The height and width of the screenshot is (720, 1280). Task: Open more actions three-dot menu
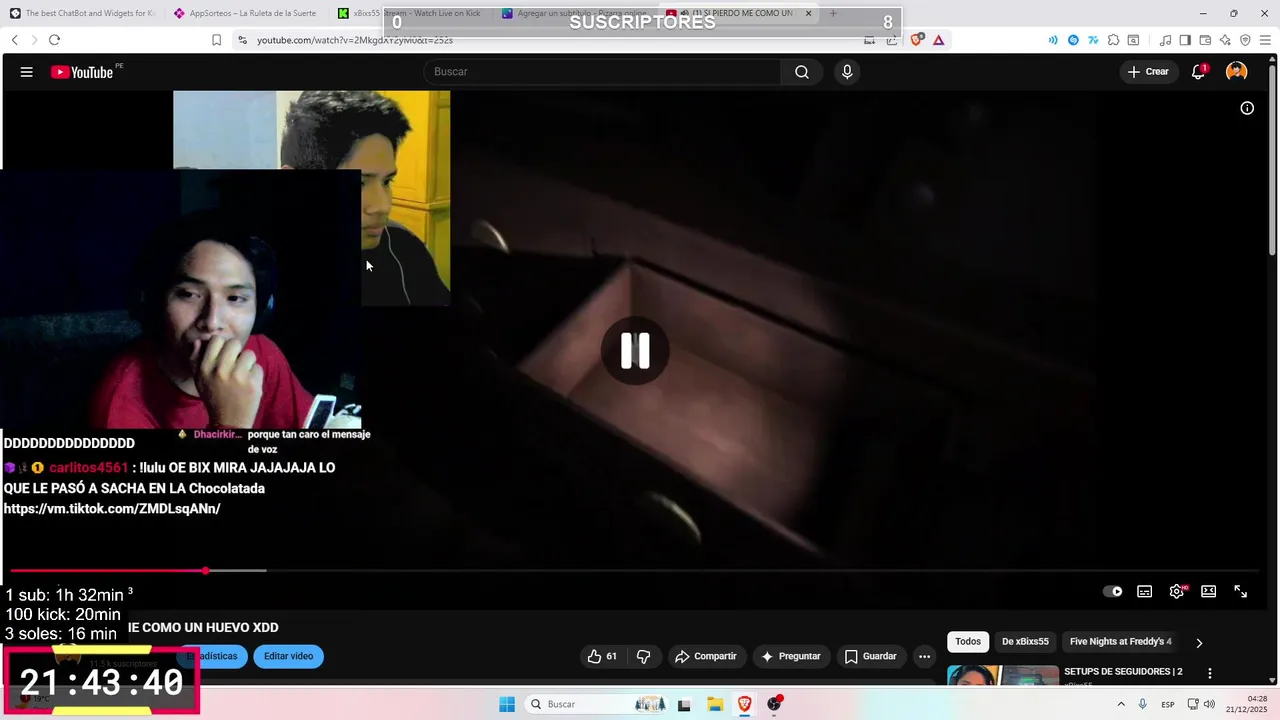coord(925,656)
